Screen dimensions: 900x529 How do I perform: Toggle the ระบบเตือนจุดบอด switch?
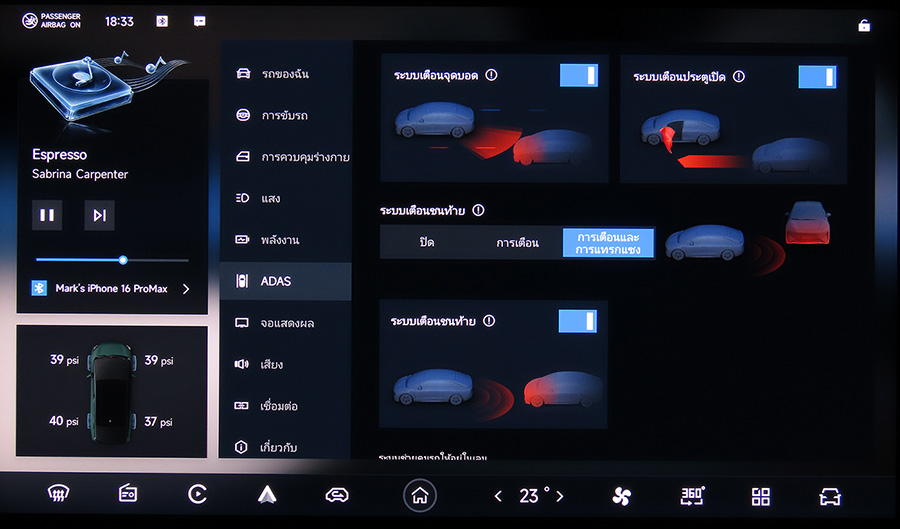[578, 76]
